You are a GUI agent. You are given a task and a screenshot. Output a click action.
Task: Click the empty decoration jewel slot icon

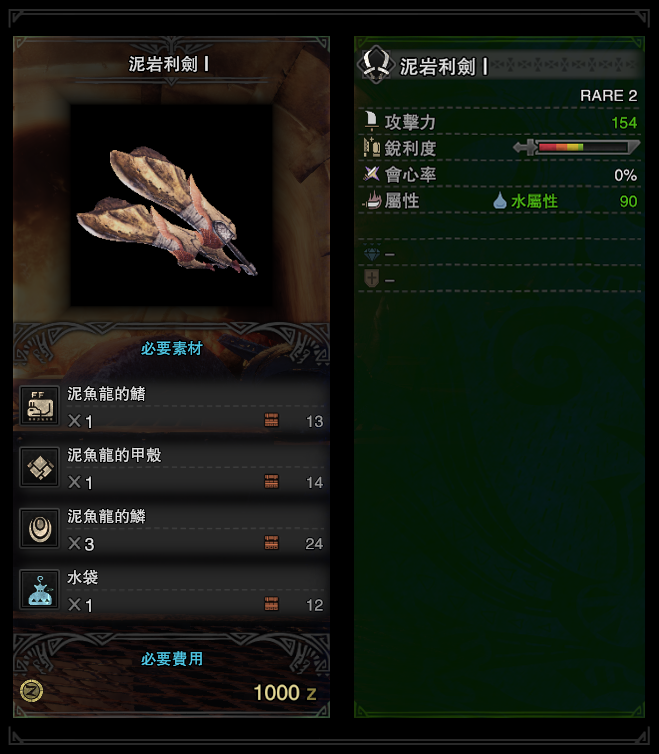point(371,253)
